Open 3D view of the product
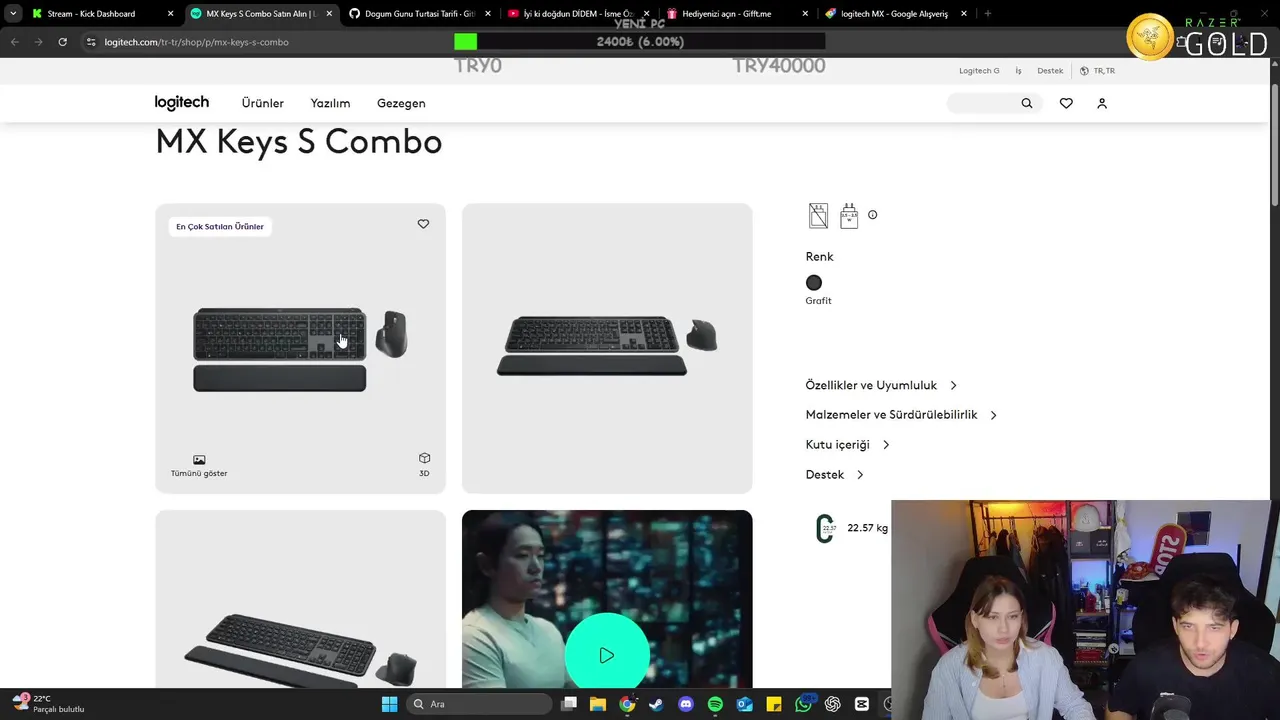 click(x=424, y=464)
